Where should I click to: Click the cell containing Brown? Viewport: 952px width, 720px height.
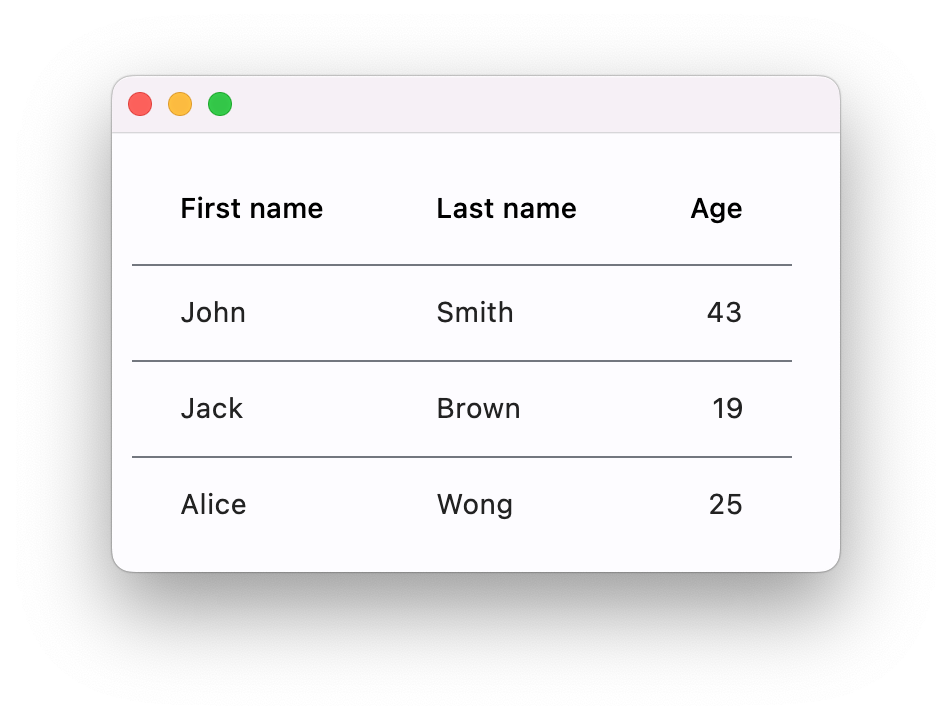click(478, 408)
